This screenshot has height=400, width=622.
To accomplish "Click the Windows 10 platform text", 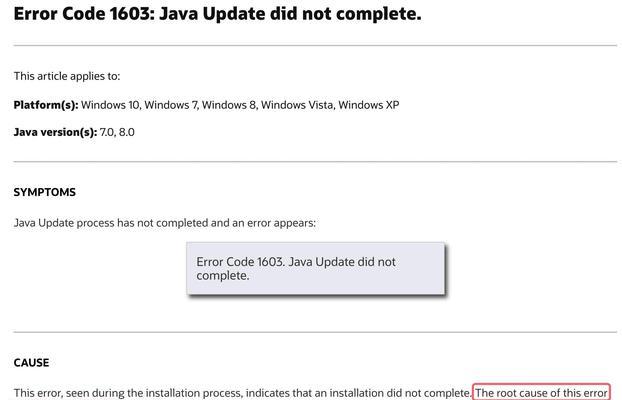I will click(x=110, y=105).
